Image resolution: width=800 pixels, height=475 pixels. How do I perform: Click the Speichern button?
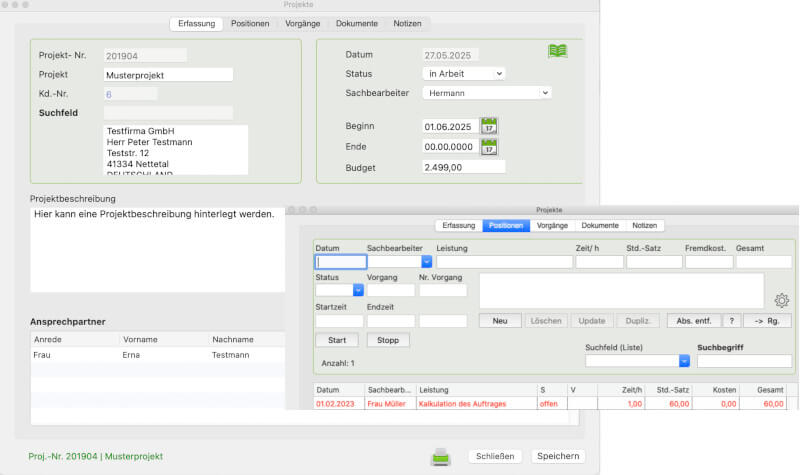tap(557, 456)
